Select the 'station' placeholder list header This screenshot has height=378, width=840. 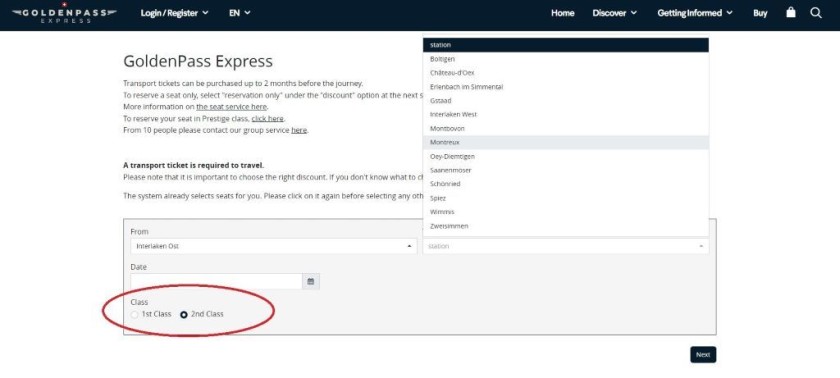pyautogui.click(x=566, y=45)
